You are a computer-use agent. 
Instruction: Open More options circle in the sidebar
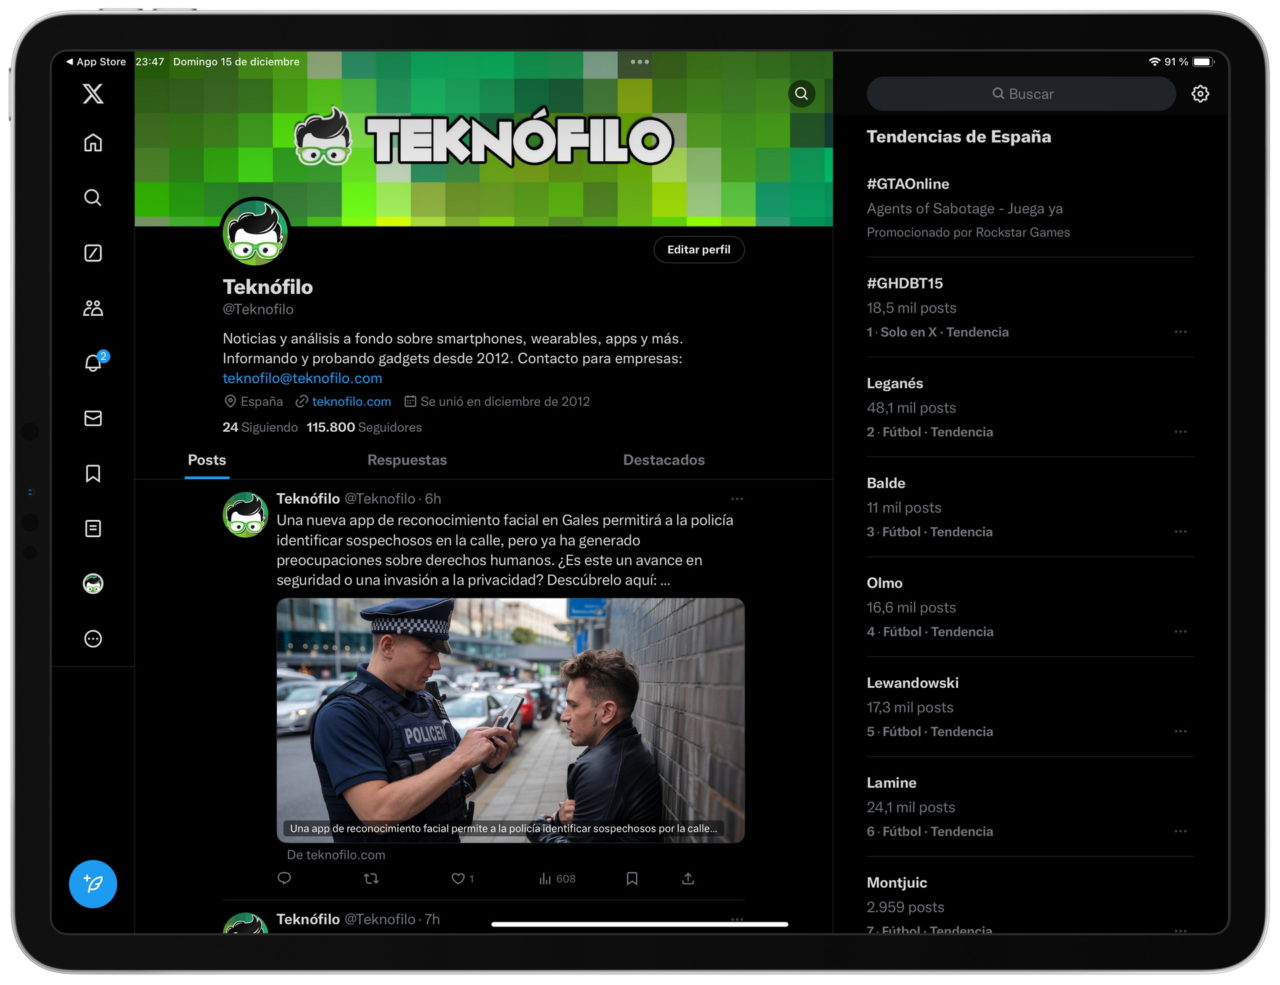93,639
